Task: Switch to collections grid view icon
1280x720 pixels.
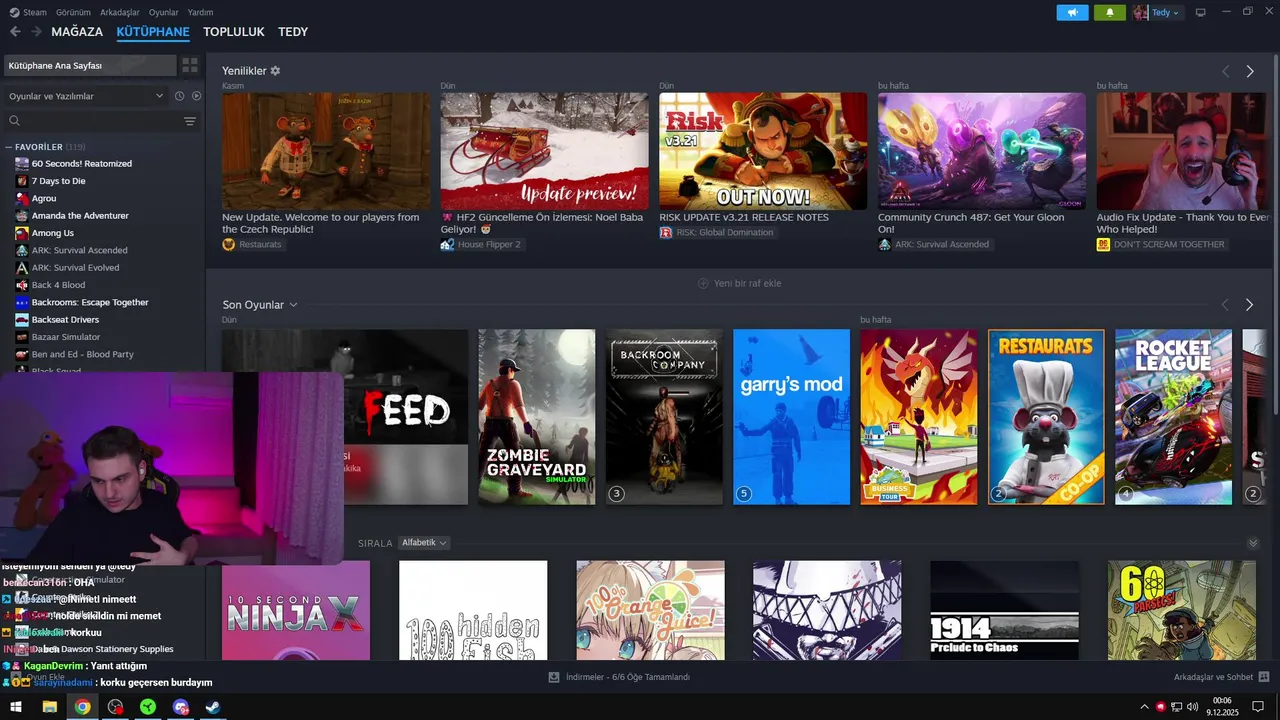Action: tap(190, 65)
